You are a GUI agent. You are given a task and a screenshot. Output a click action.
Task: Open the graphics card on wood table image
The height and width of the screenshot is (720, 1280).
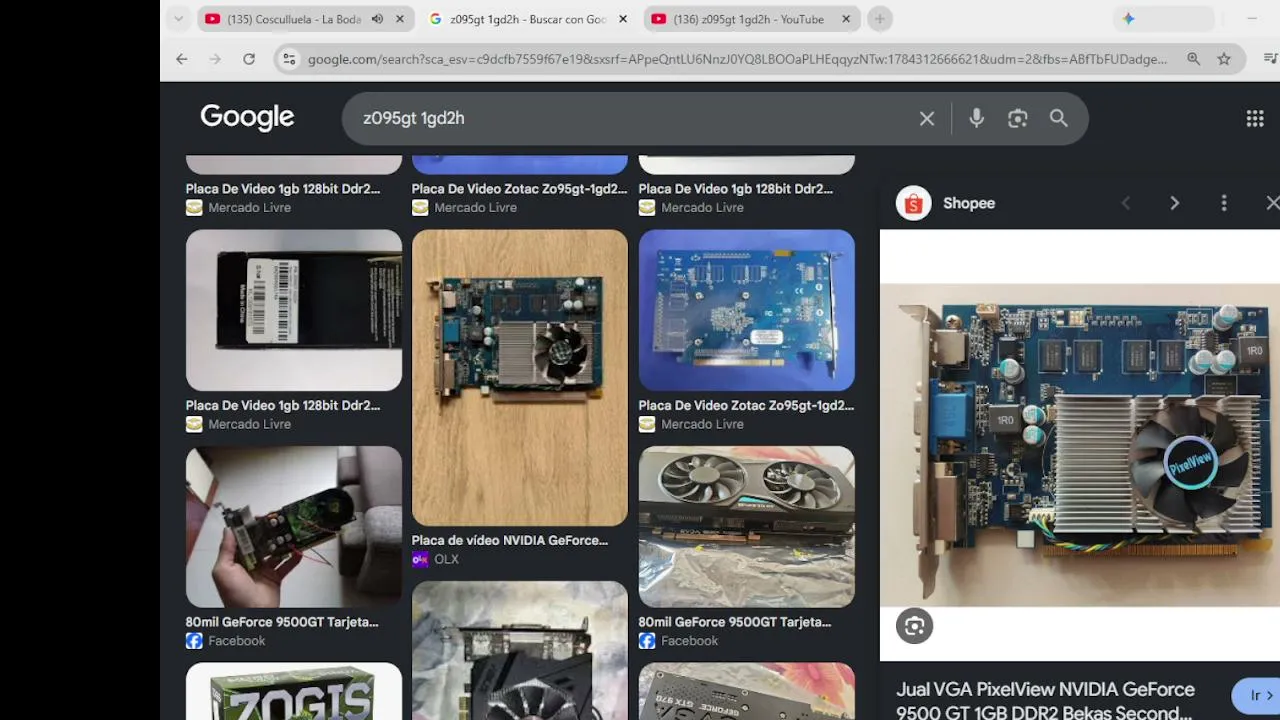point(520,378)
